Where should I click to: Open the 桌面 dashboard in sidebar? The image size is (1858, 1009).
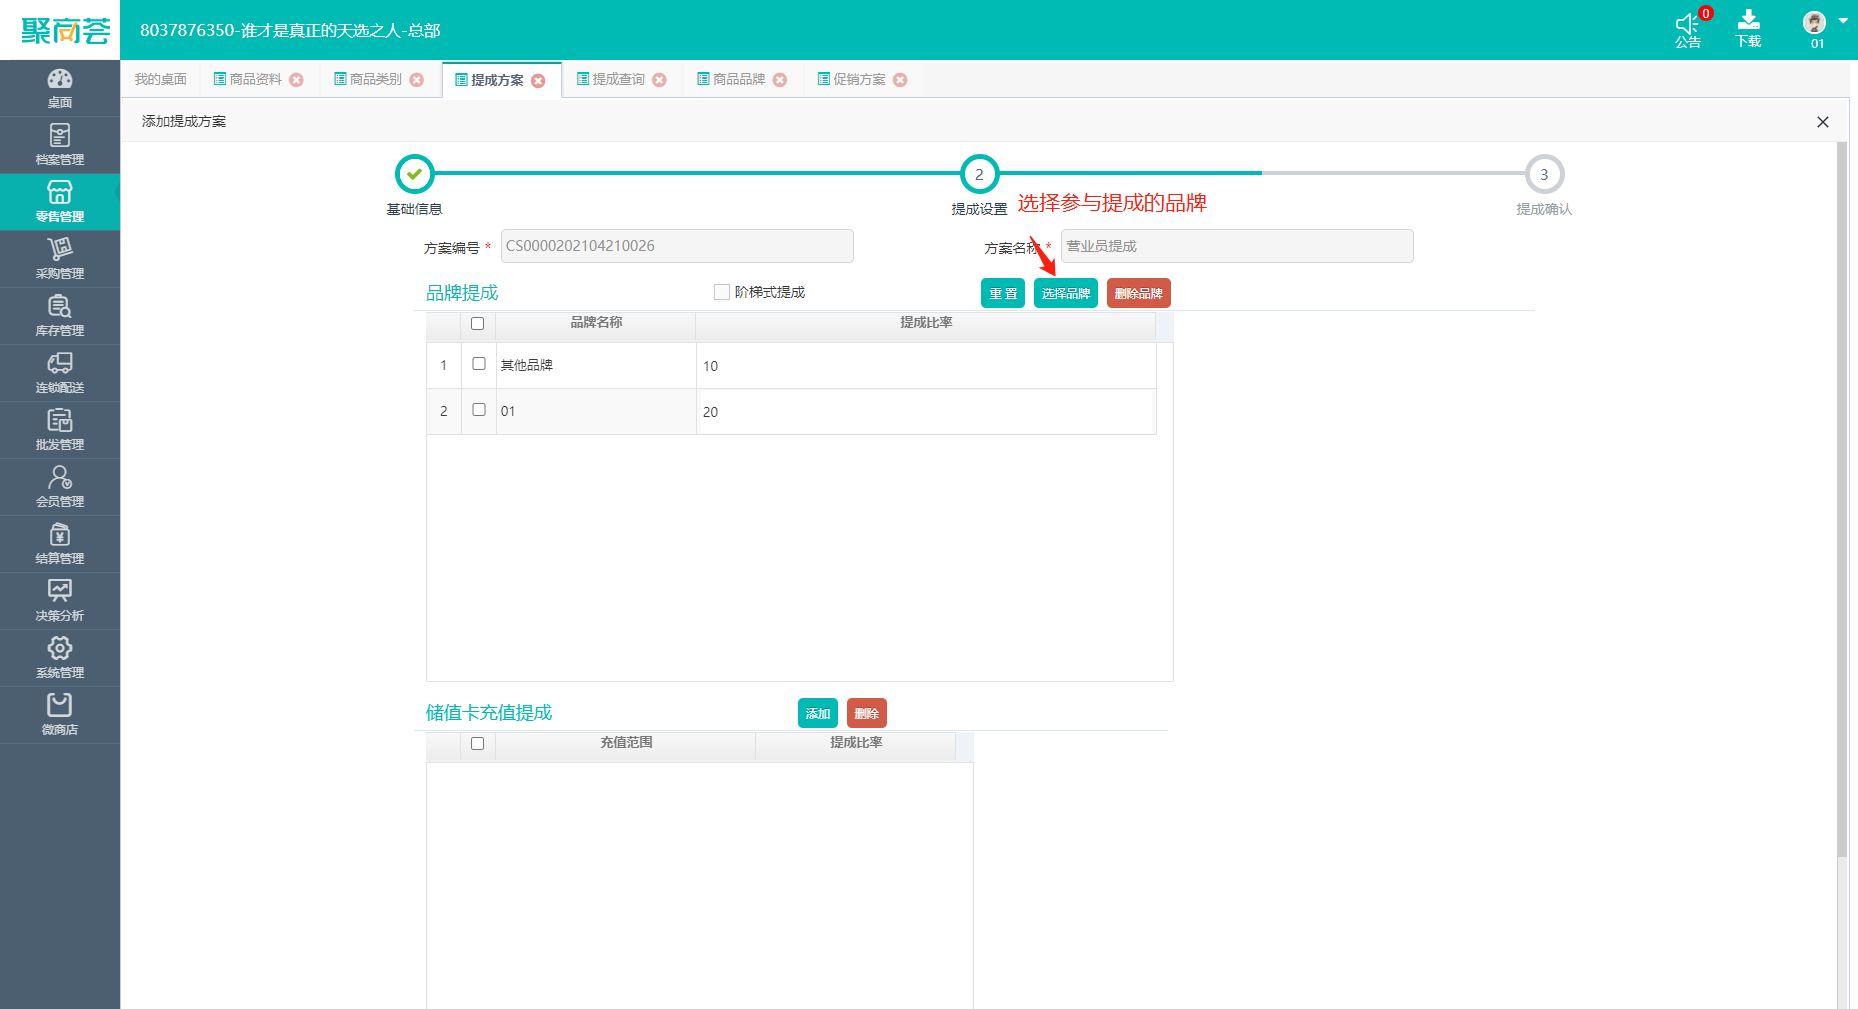(x=60, y=88)
